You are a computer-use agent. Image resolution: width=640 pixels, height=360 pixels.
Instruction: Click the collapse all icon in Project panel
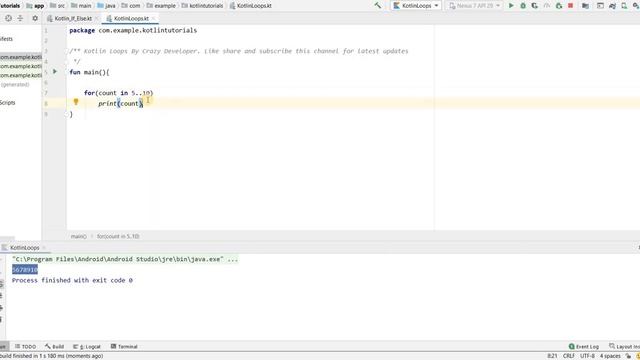pos(20,18)
